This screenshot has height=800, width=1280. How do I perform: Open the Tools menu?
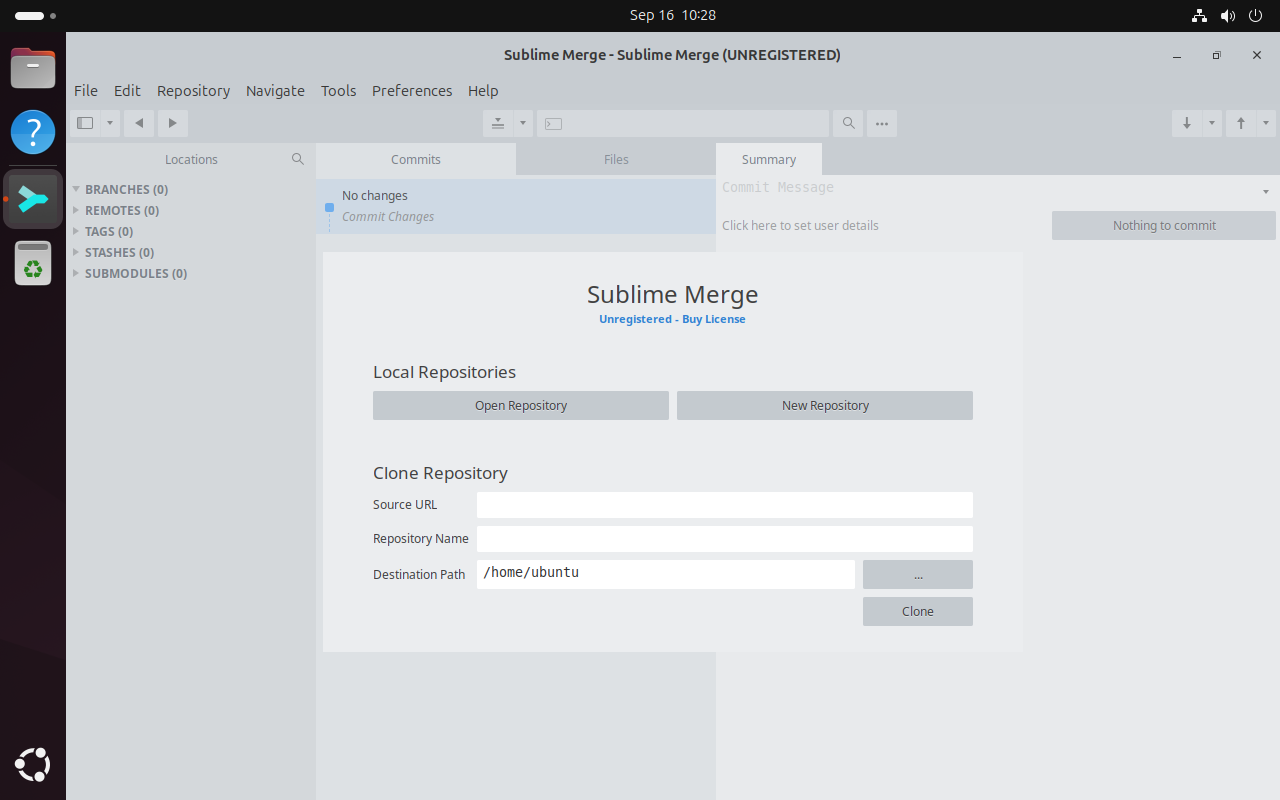[338, 91]
